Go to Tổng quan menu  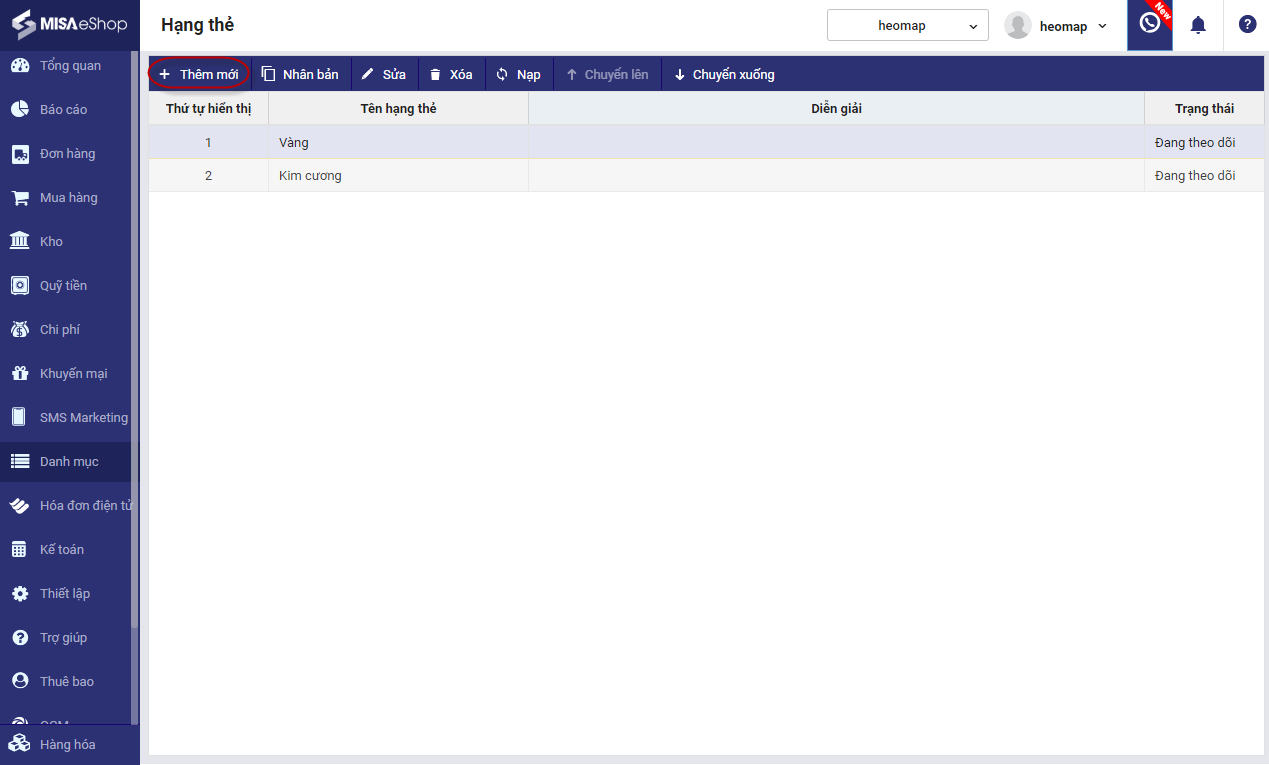[x=70, y=66]
